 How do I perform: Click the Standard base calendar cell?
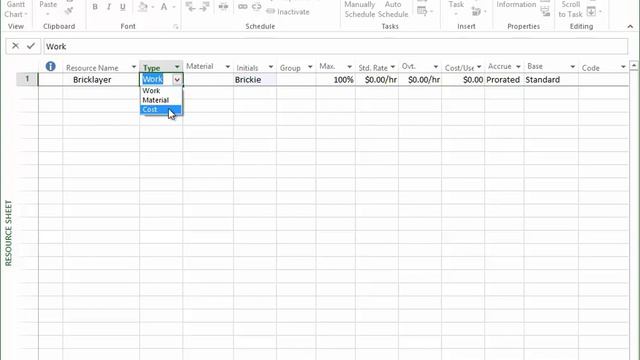click(x=551, y=80)
